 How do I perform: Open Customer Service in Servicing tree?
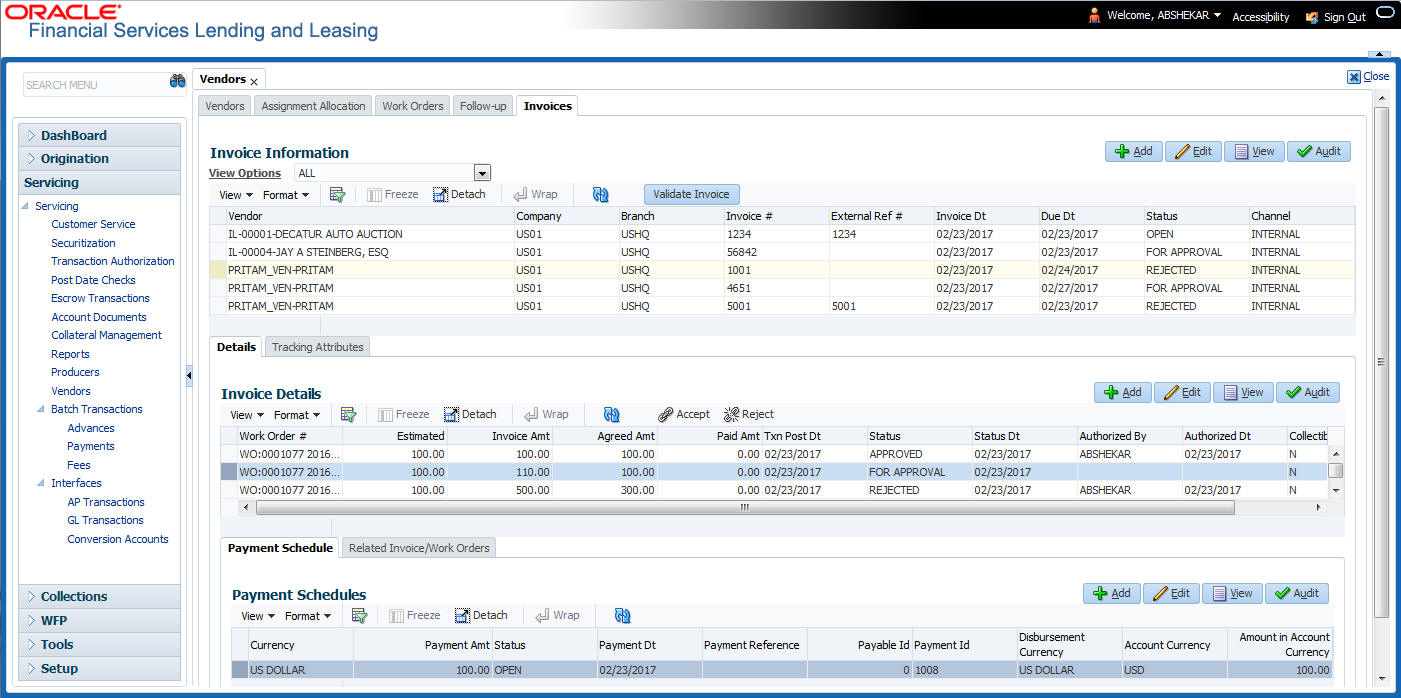click(93, 224)
